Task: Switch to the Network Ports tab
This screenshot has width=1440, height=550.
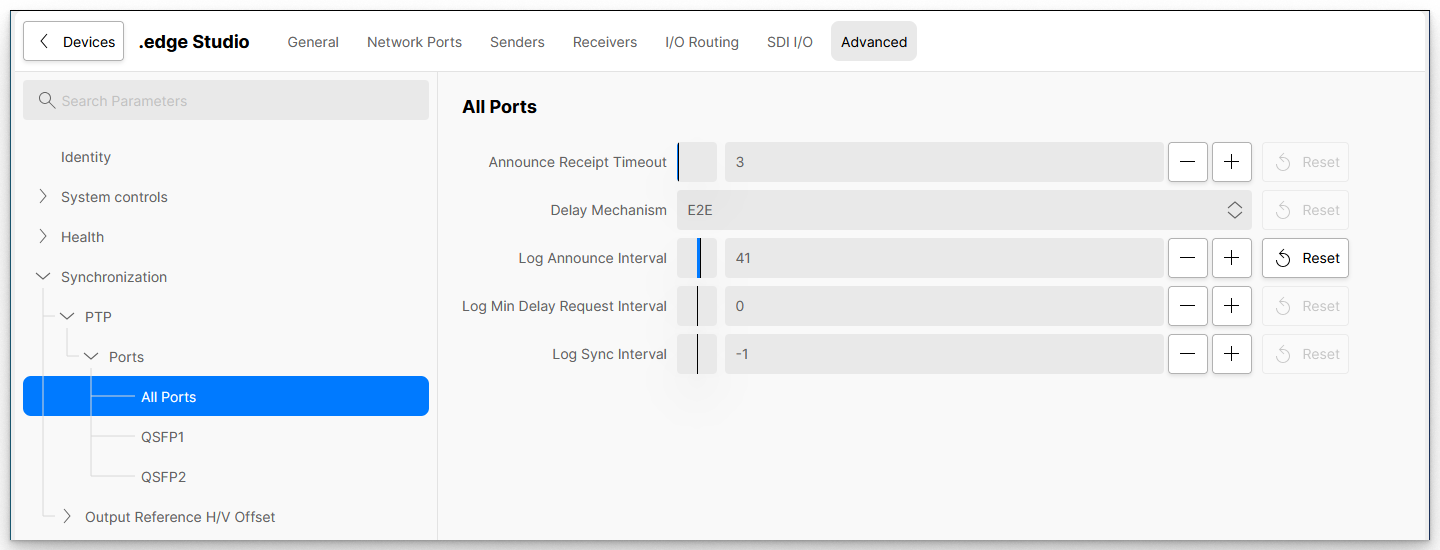Action: point(414,42)
